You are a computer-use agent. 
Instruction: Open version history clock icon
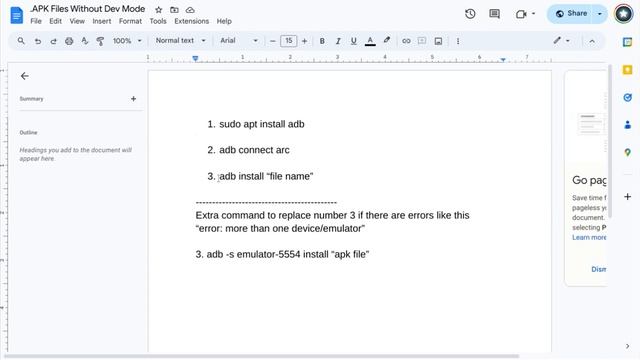click(x=470, y=14)
